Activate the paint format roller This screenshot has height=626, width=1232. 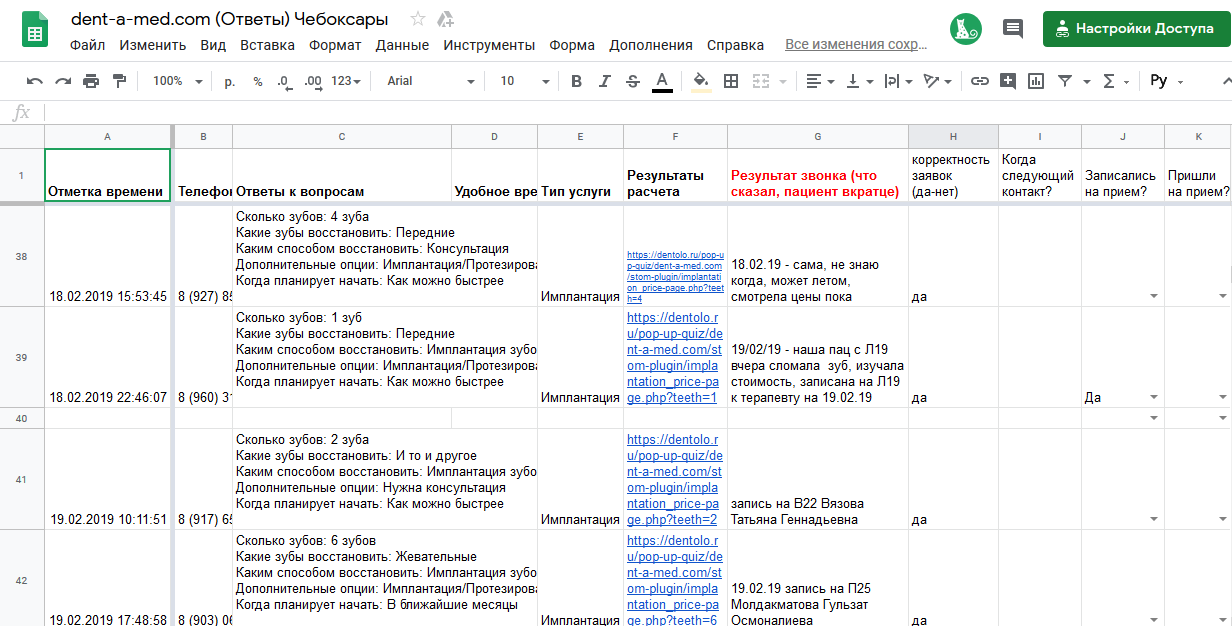(120, 81)
